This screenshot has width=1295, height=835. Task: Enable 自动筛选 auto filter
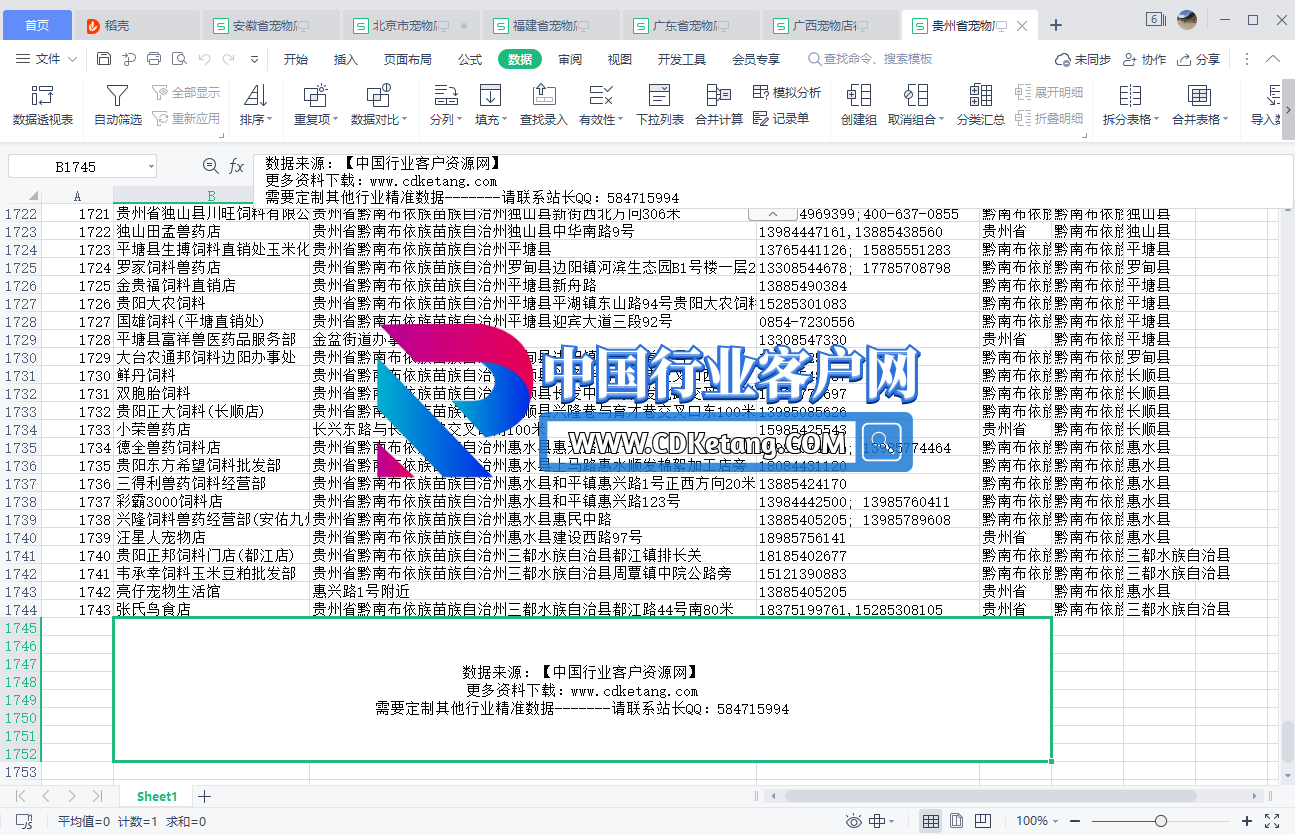coord(118,105)
